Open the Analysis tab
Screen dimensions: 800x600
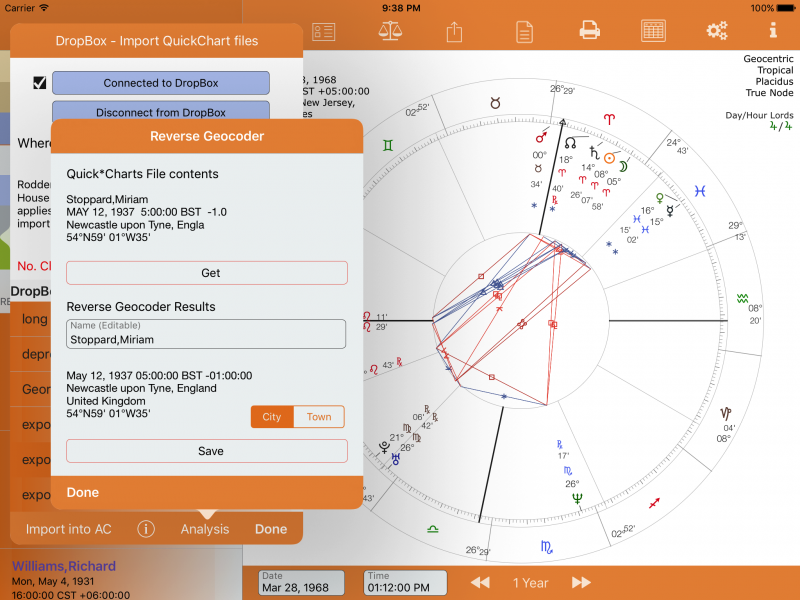205,529
